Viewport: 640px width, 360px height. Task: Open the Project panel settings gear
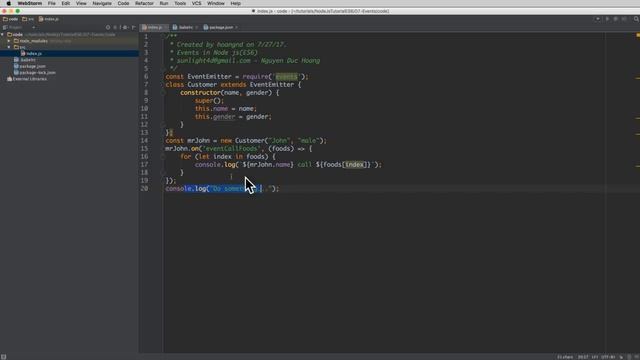125,27
